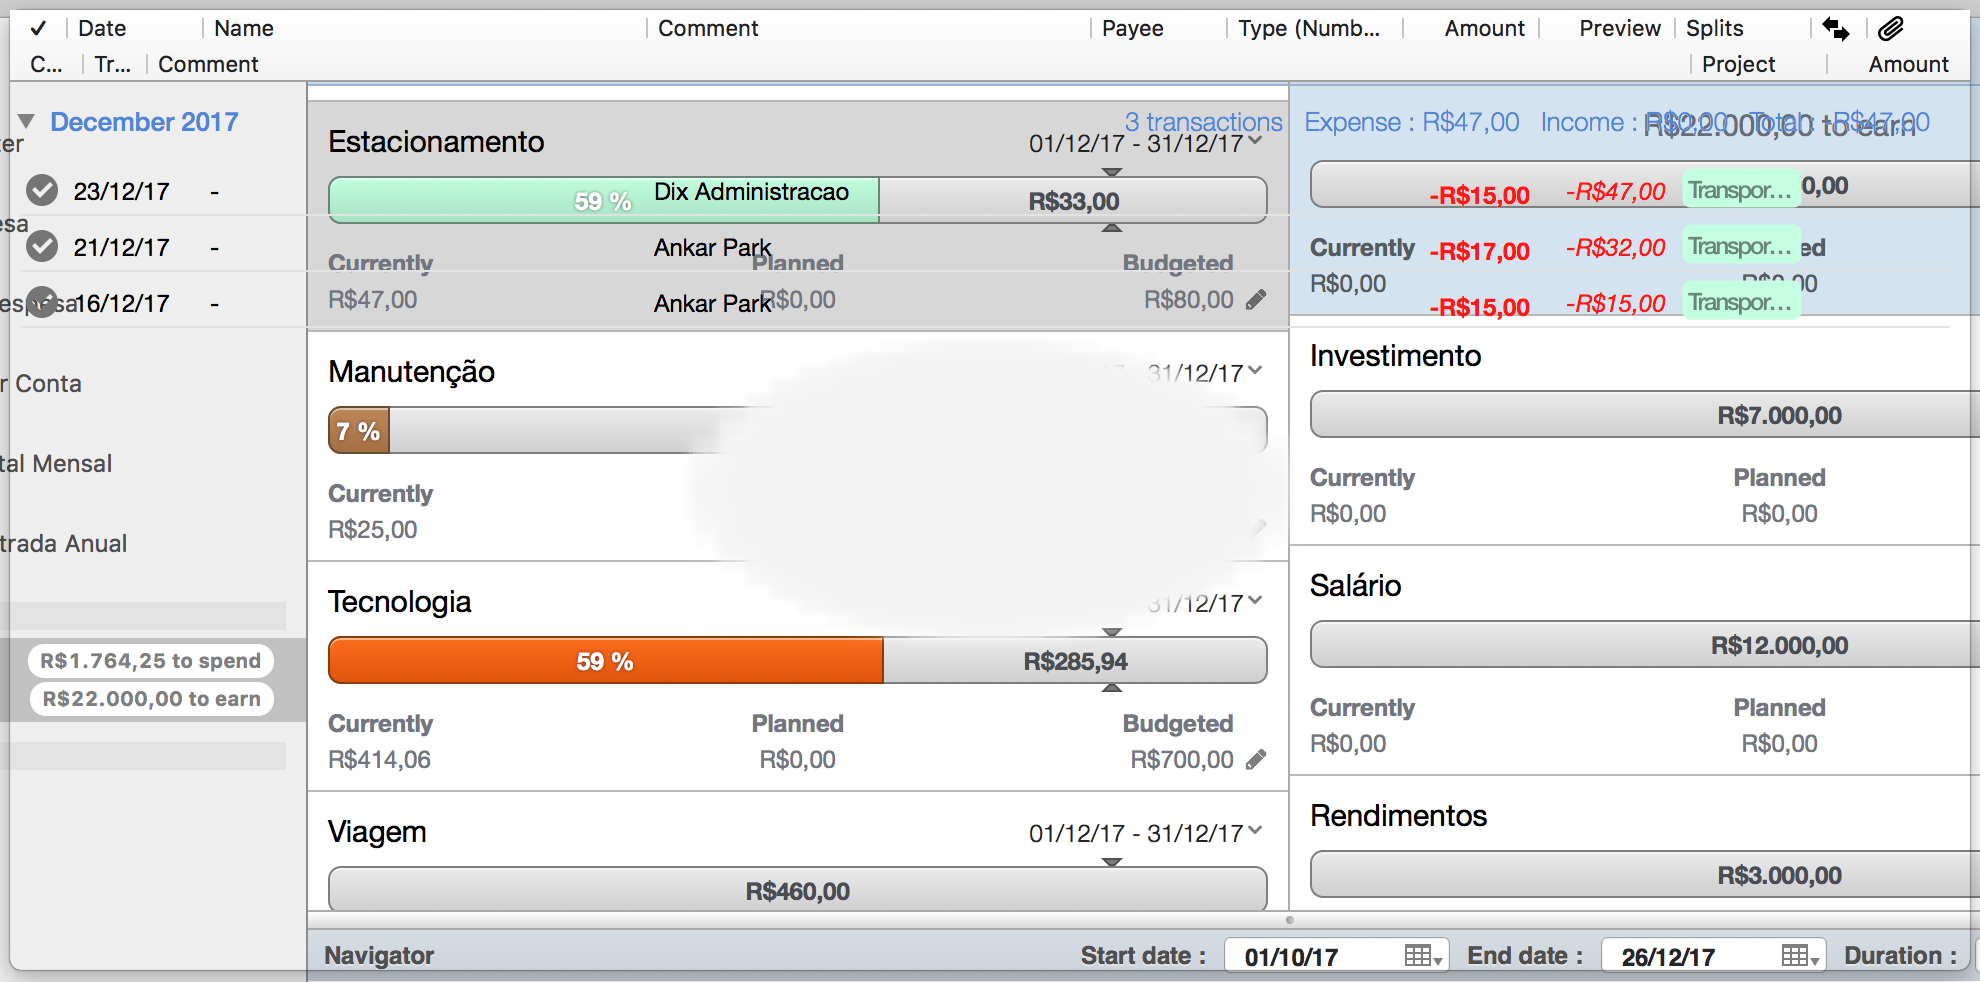Sort by the Type (Numb... column header
Image resolution: width=1980 pixels, height=982 pixels.
click(x=1309, y=28)
